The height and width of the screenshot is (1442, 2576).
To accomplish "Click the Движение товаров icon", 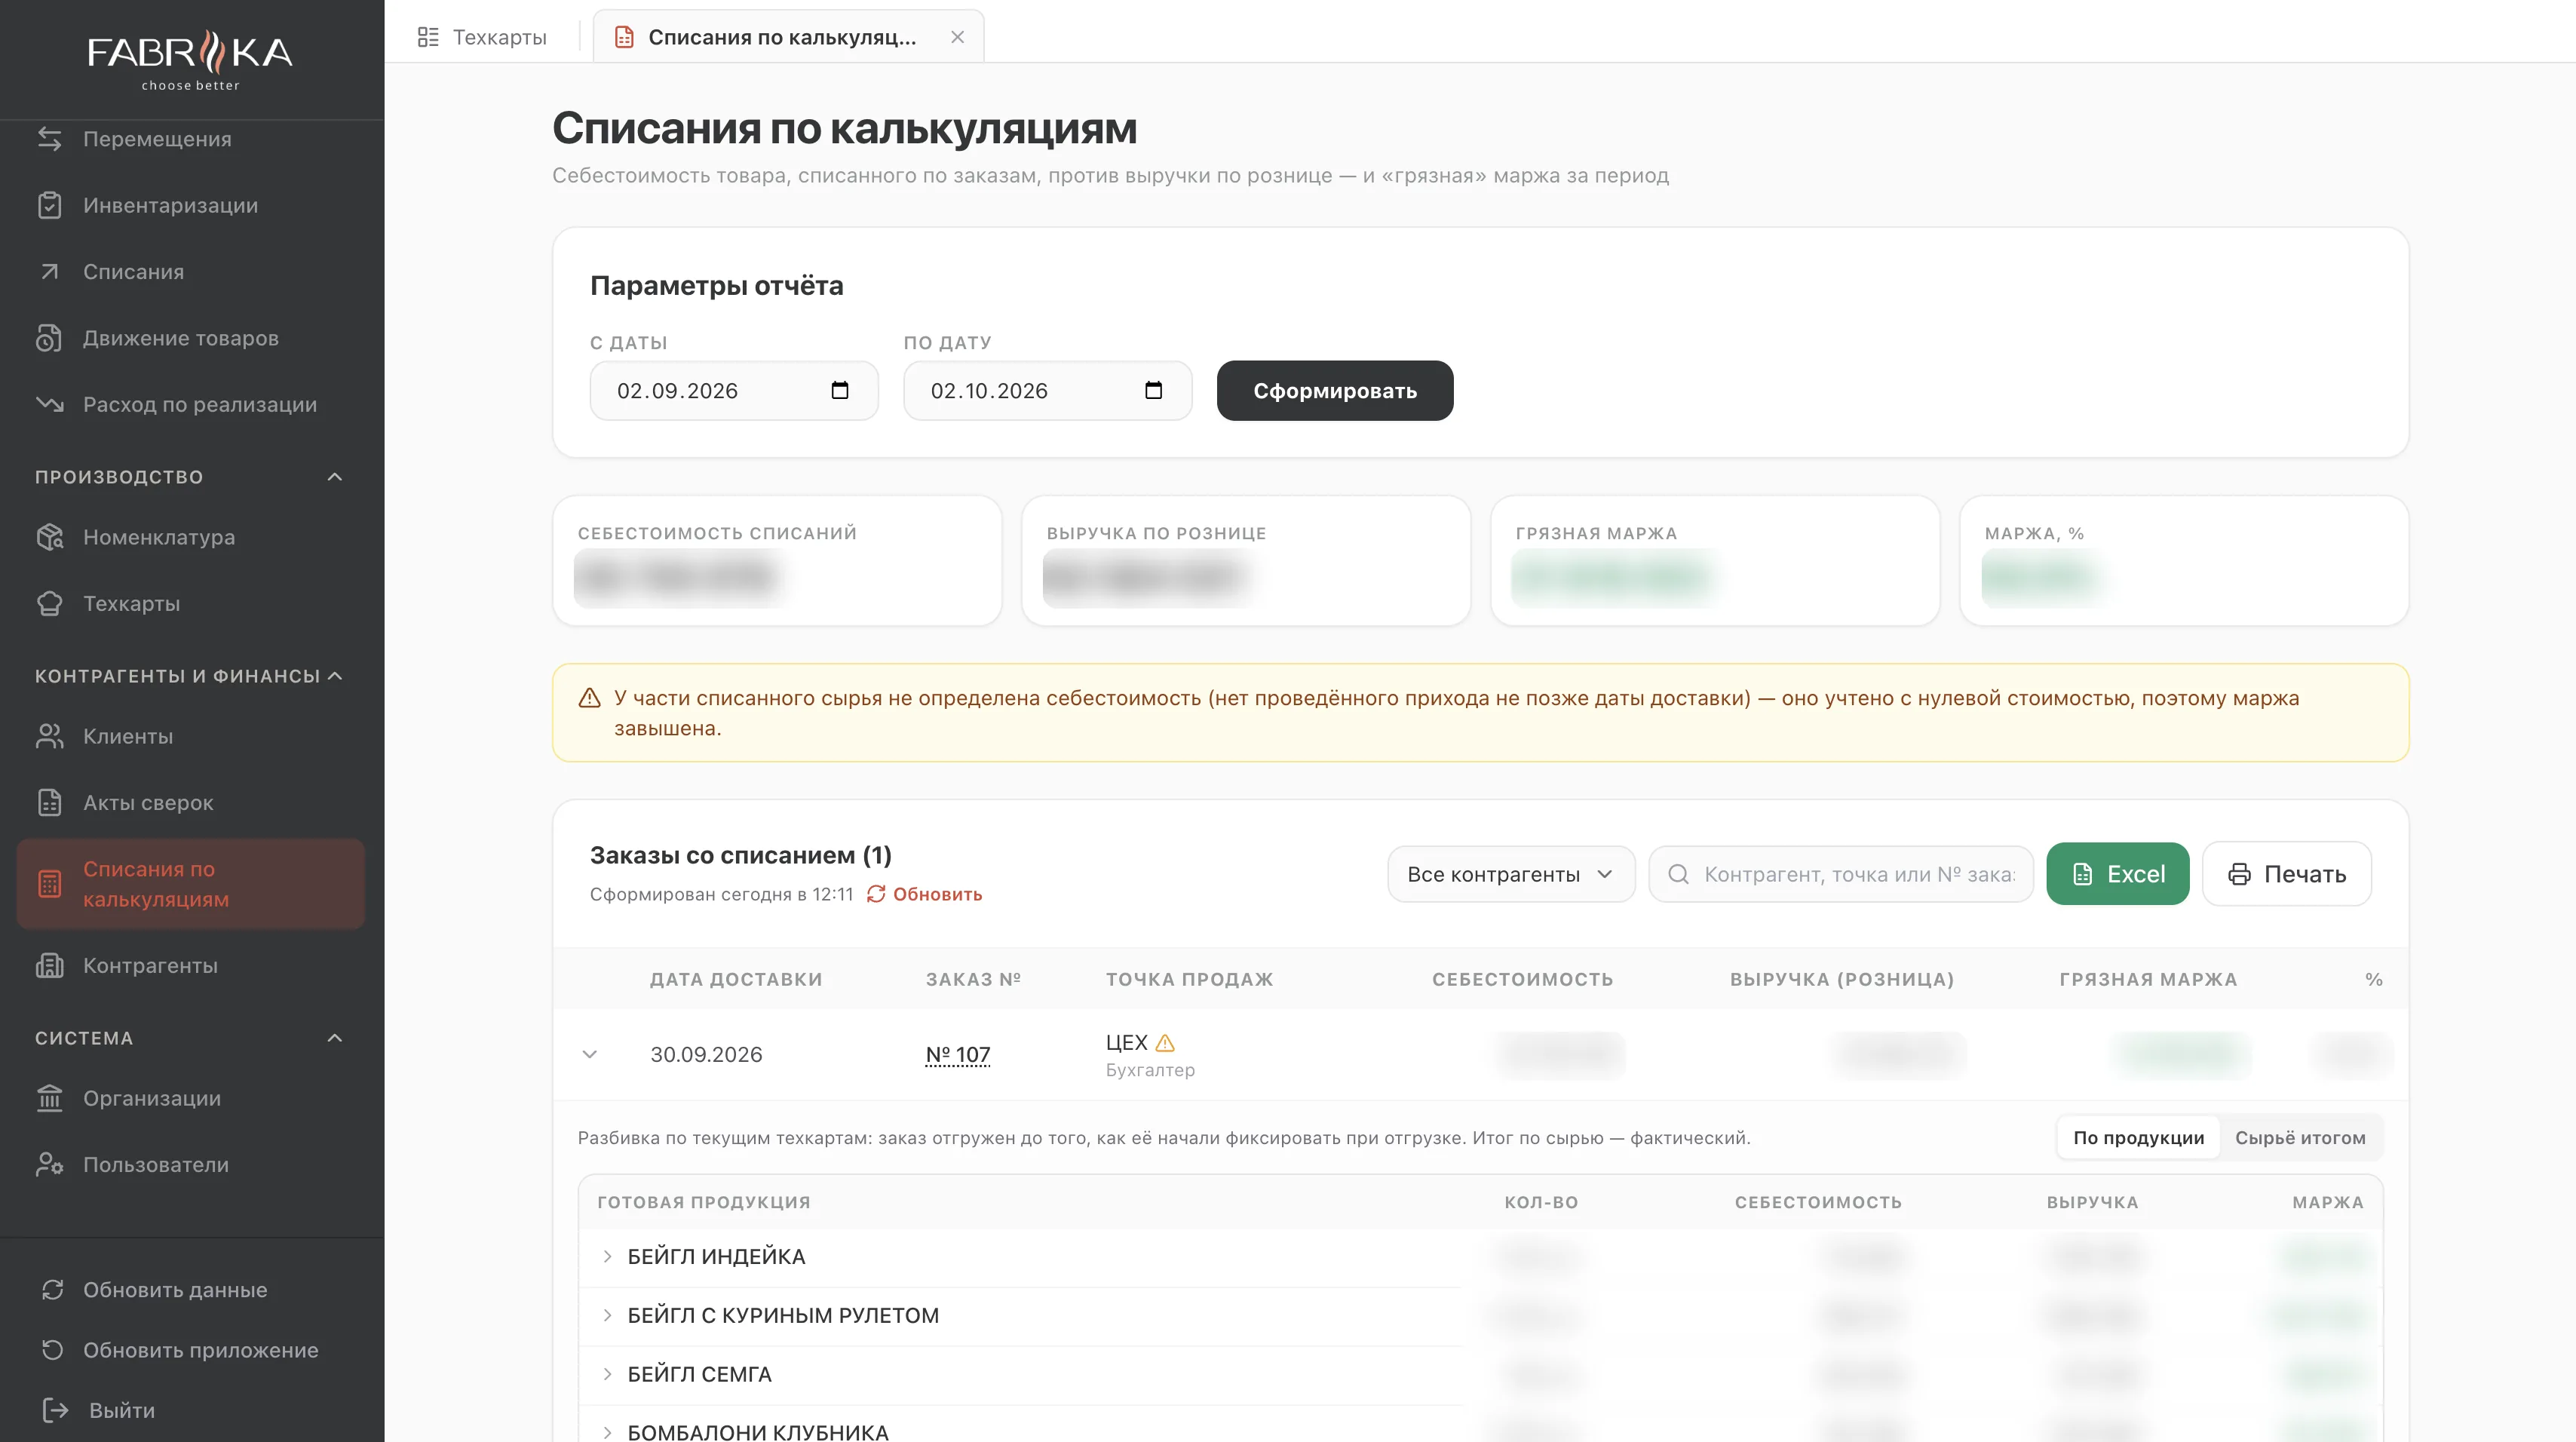I will pos(50,338).
